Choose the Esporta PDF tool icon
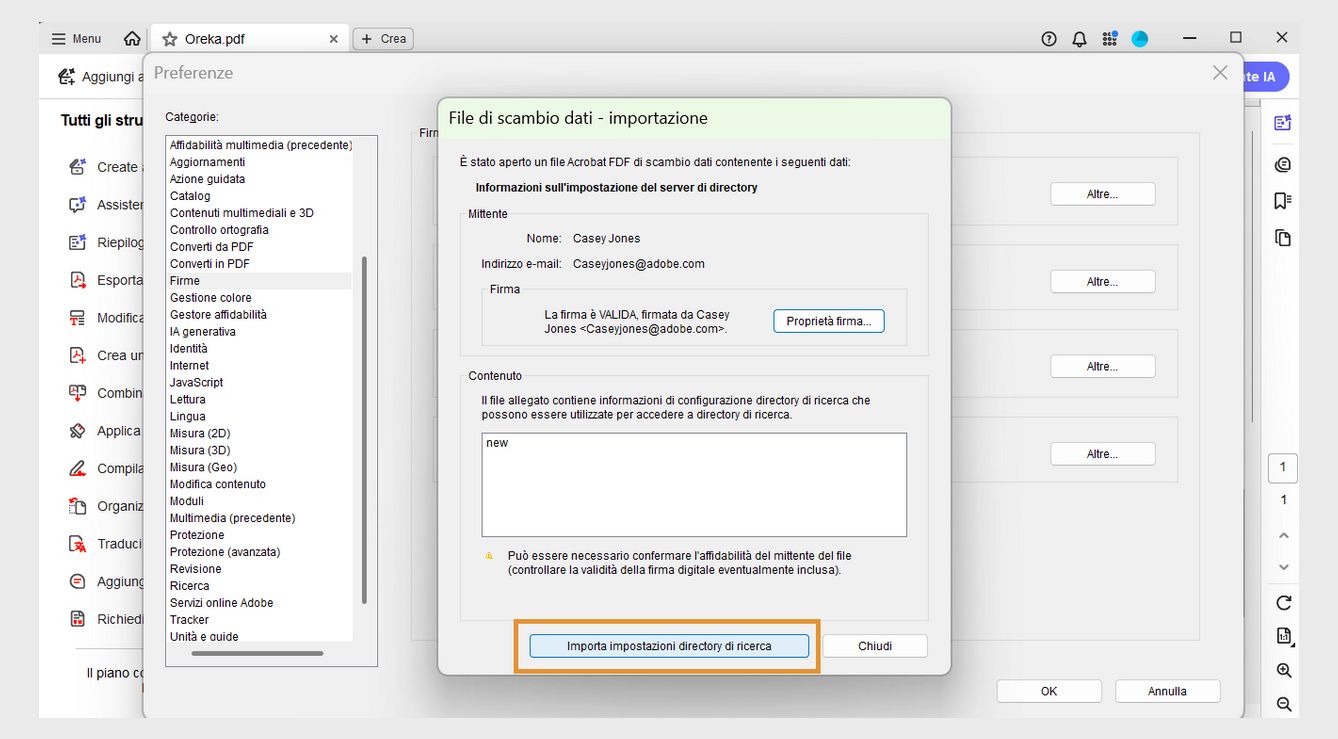 [x=77, y=280]
